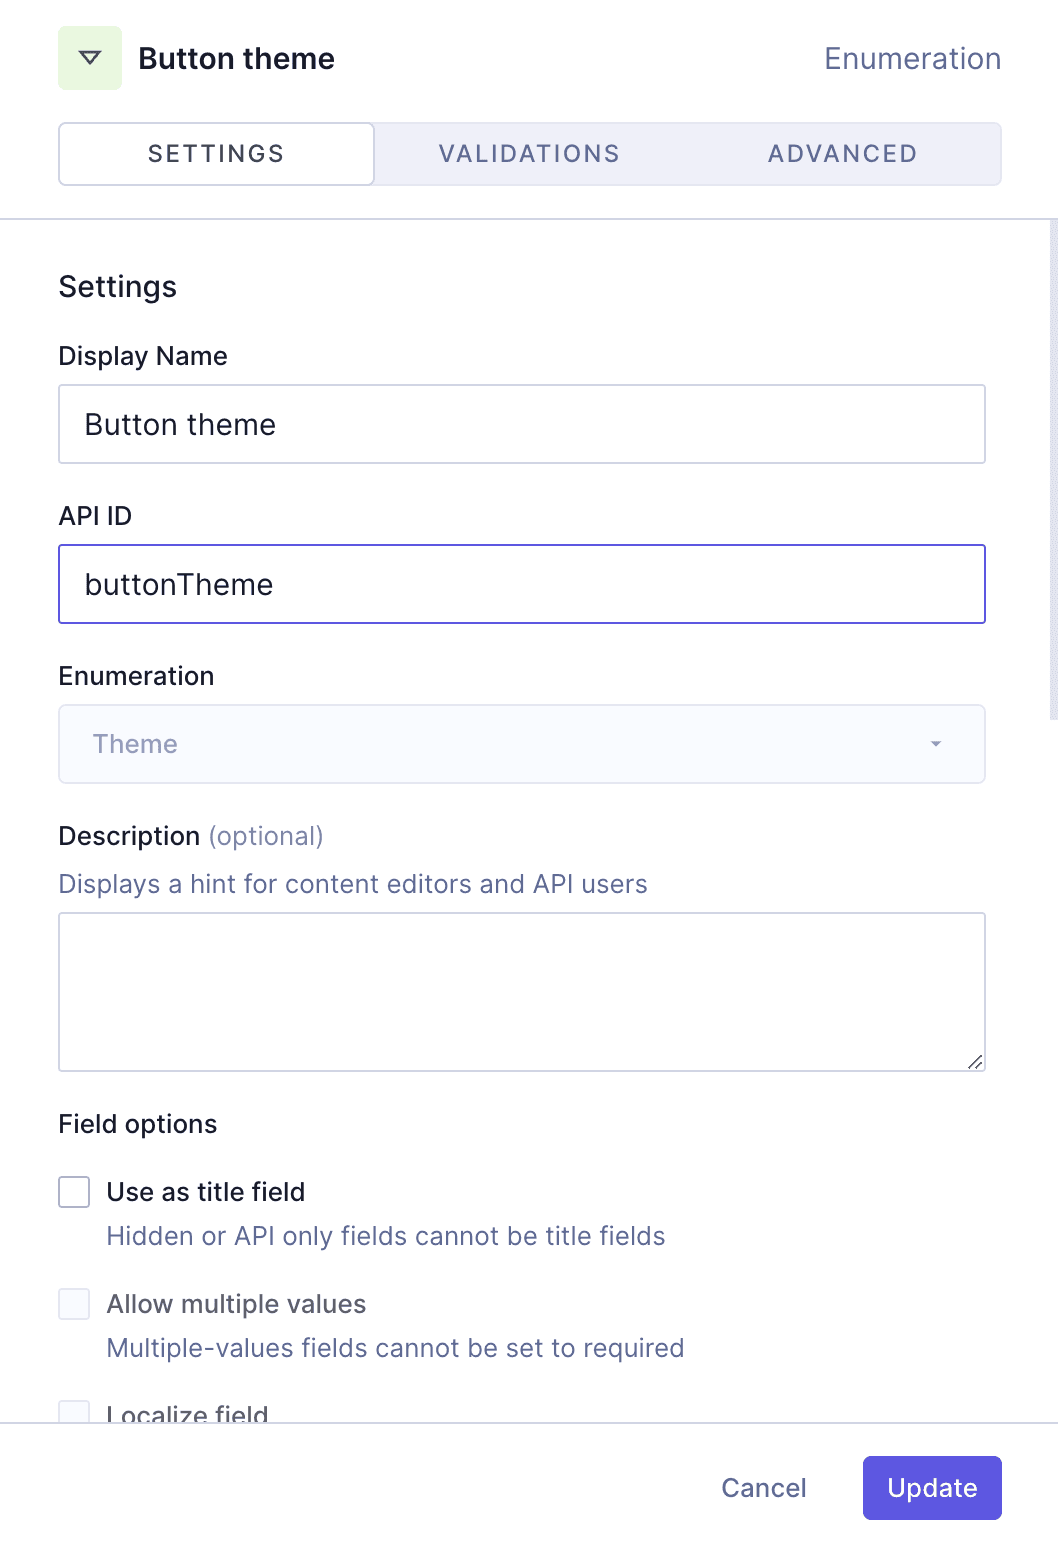1058x1548 pixels.
Task: Click the chevron inside the Enumeration selector
Action: [936, 744]
